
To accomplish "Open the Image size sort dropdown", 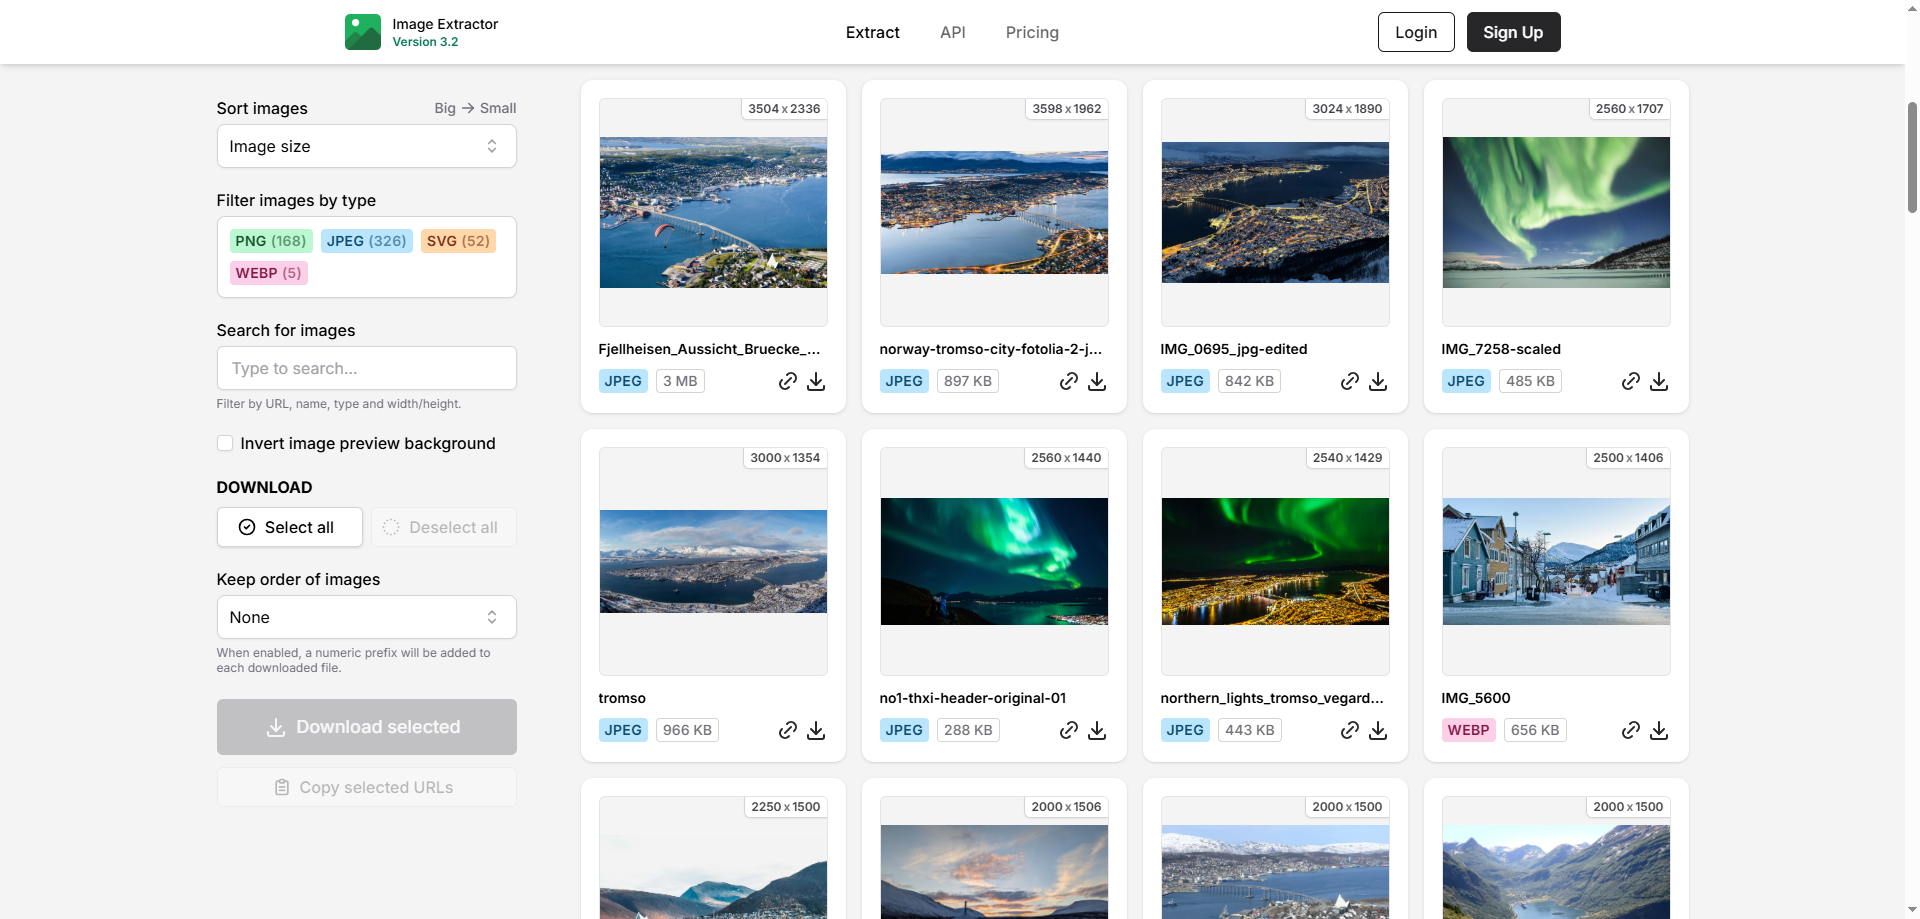I will pyautogui.click(x=366, y=146).
